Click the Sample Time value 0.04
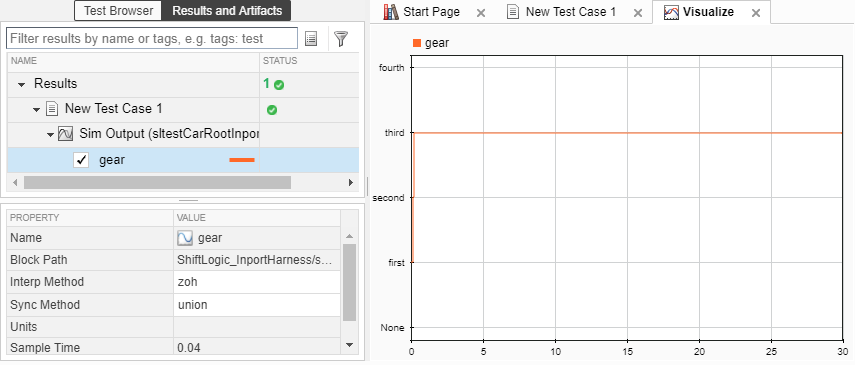Viewport: 855px width, 365px height. tap(257, 348)
